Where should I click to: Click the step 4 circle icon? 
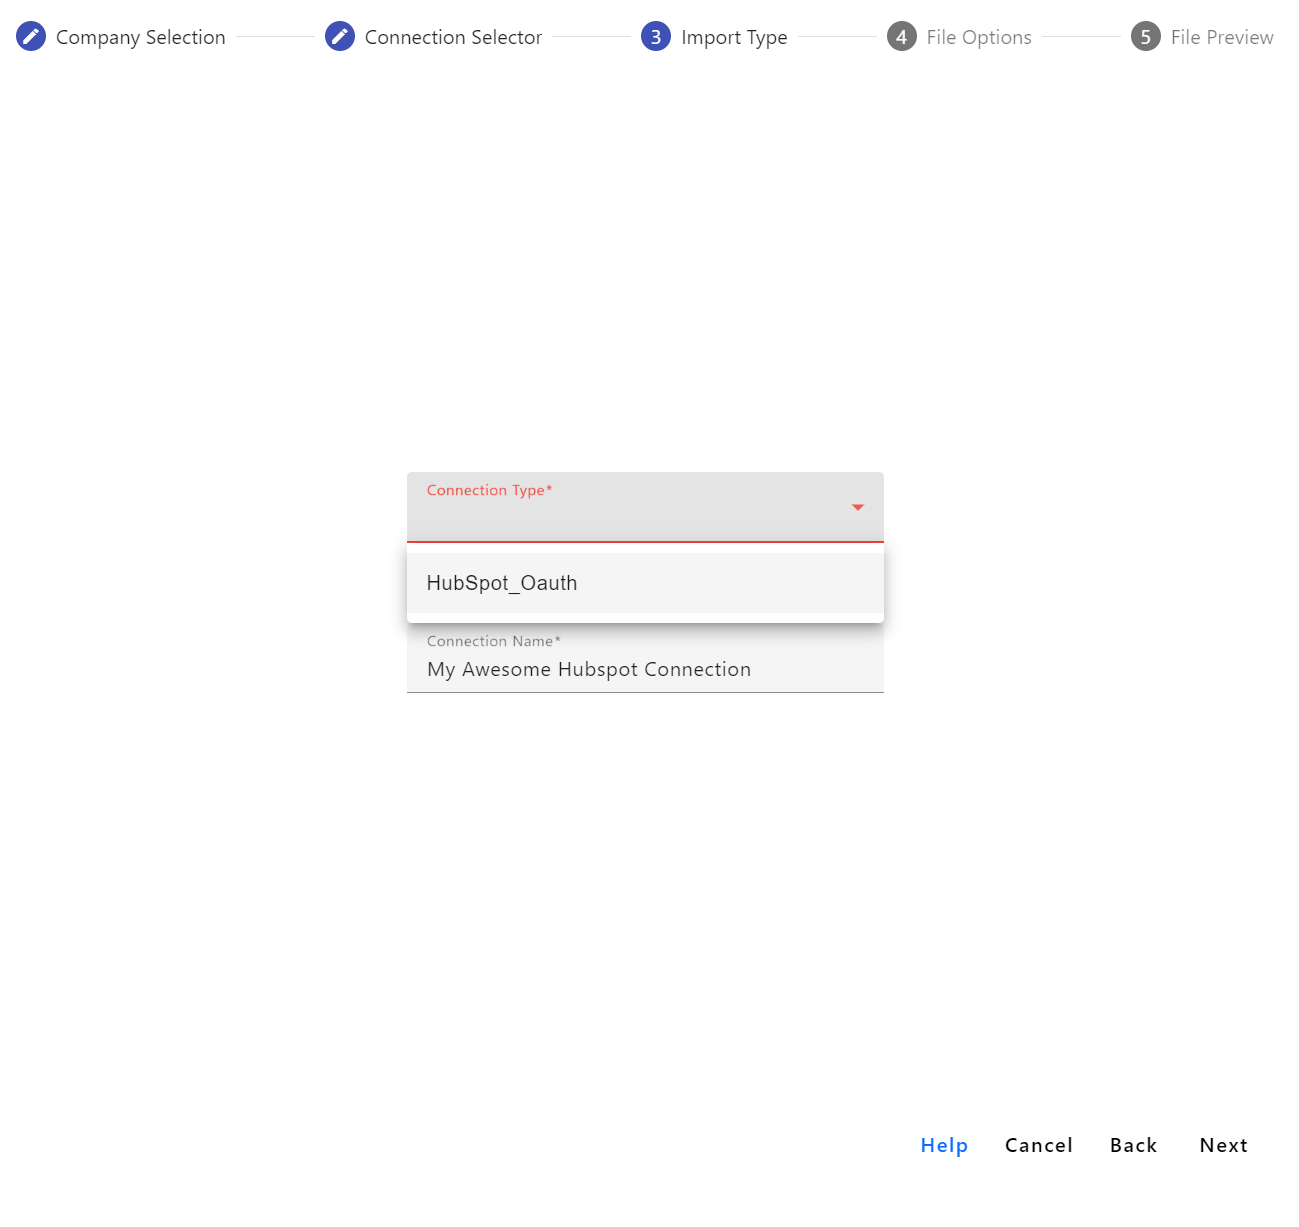pyautogui.click(x=902, y=37)
